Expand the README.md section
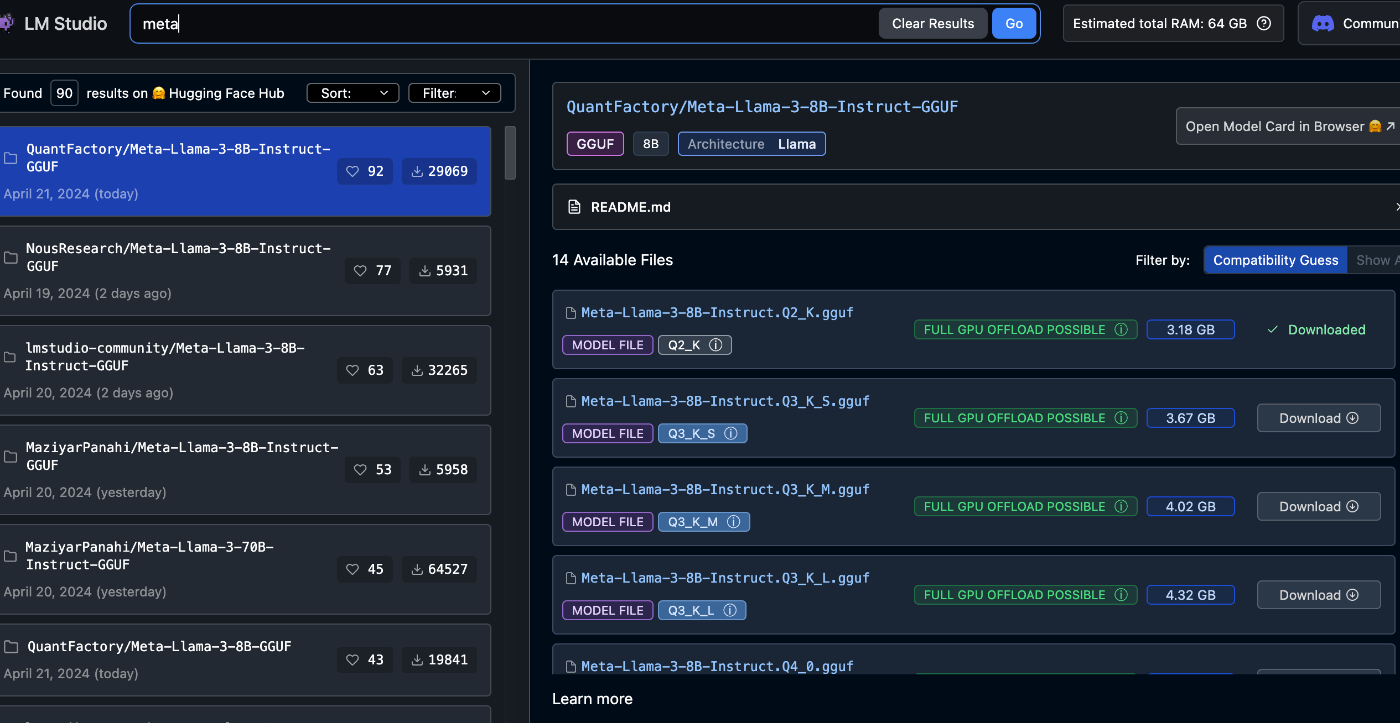1400x723 pixels. tap(976, 207)
